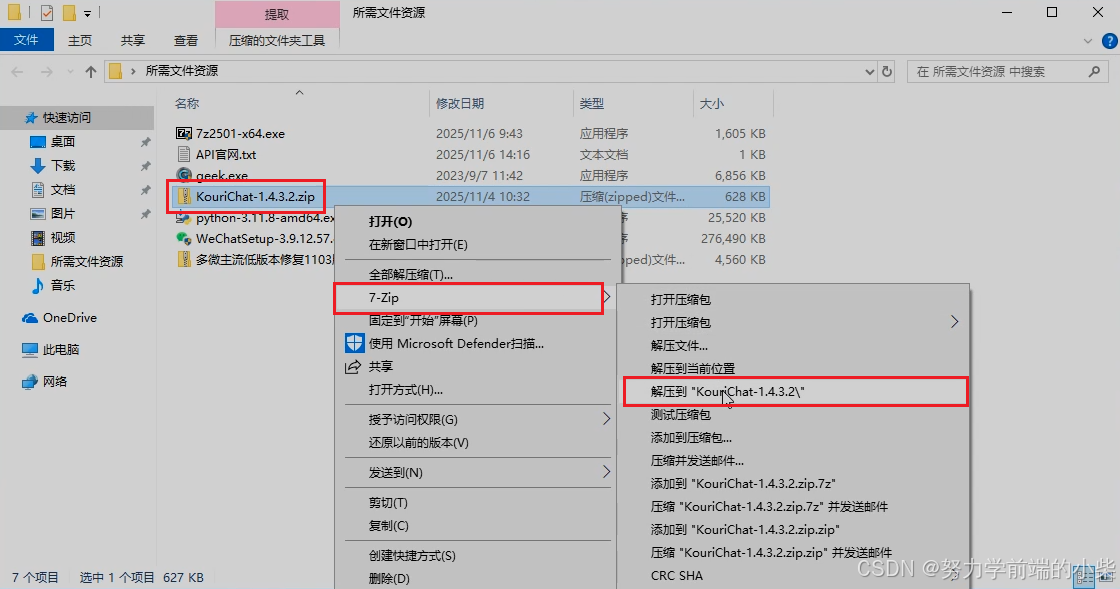Click the OneDrive cloud icon

(30, 318)
